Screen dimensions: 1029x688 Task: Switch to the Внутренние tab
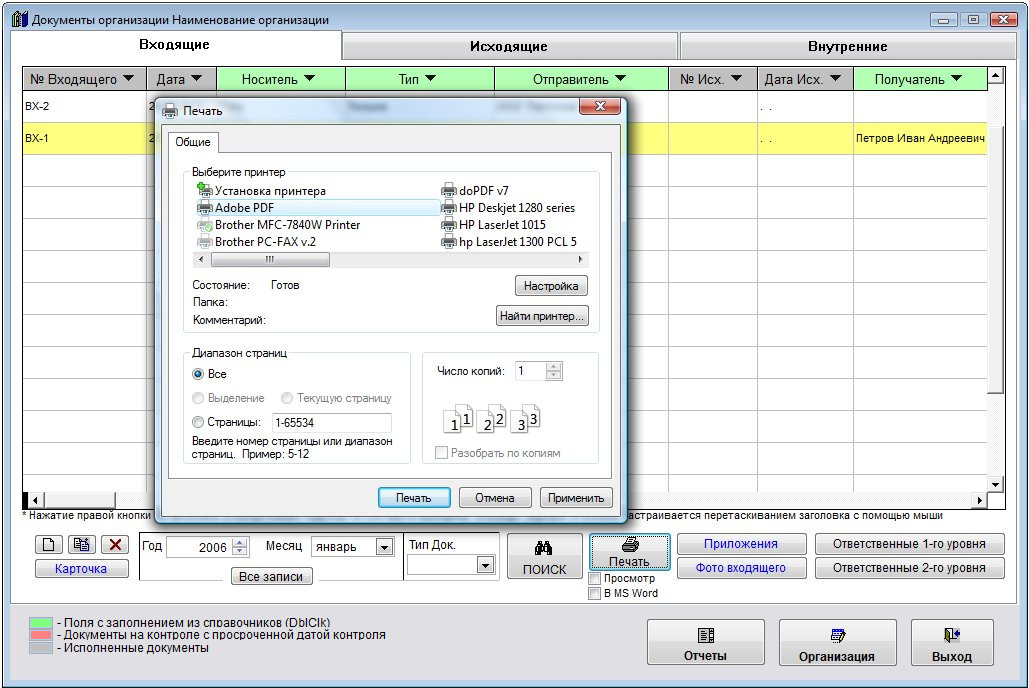click(847, 46)
